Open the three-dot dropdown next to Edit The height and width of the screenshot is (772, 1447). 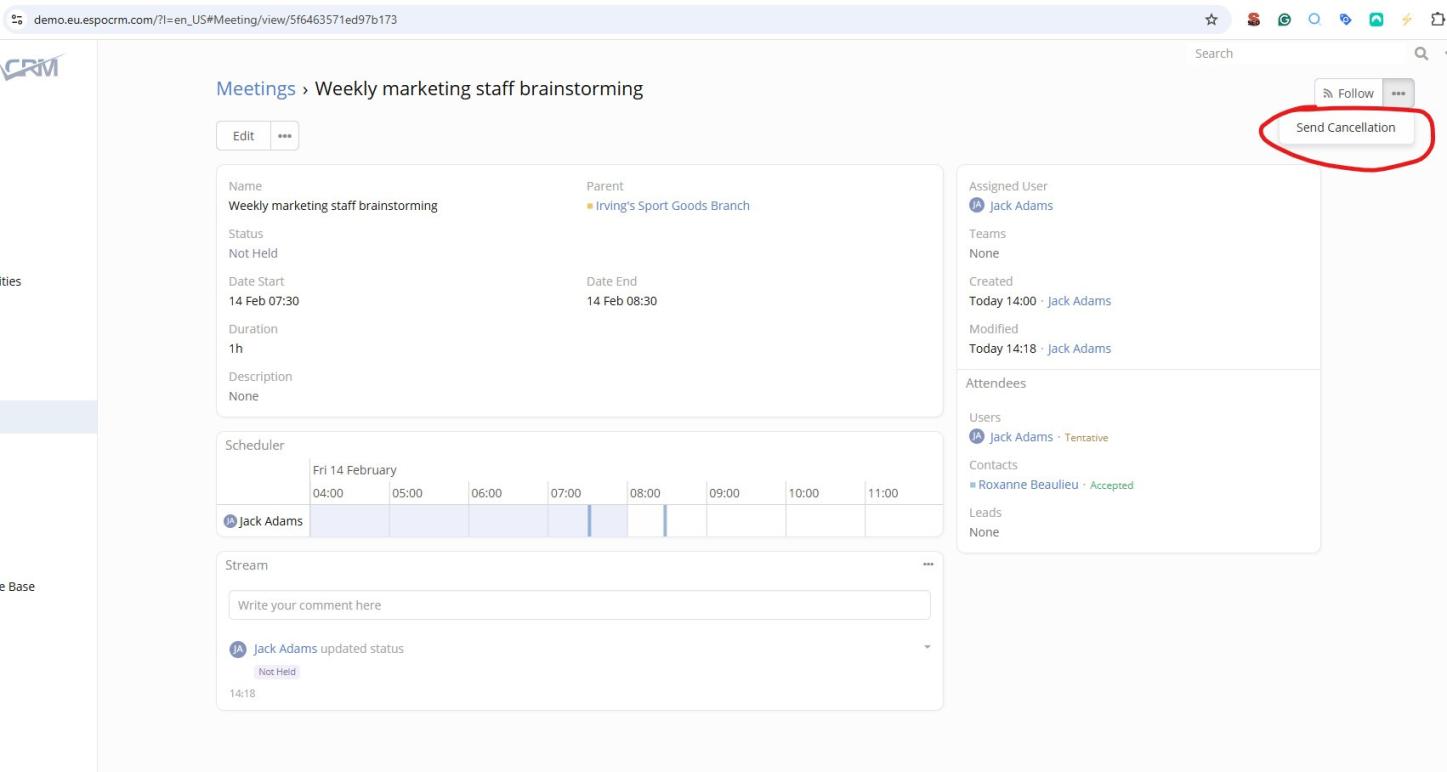[x=284, y=136]
